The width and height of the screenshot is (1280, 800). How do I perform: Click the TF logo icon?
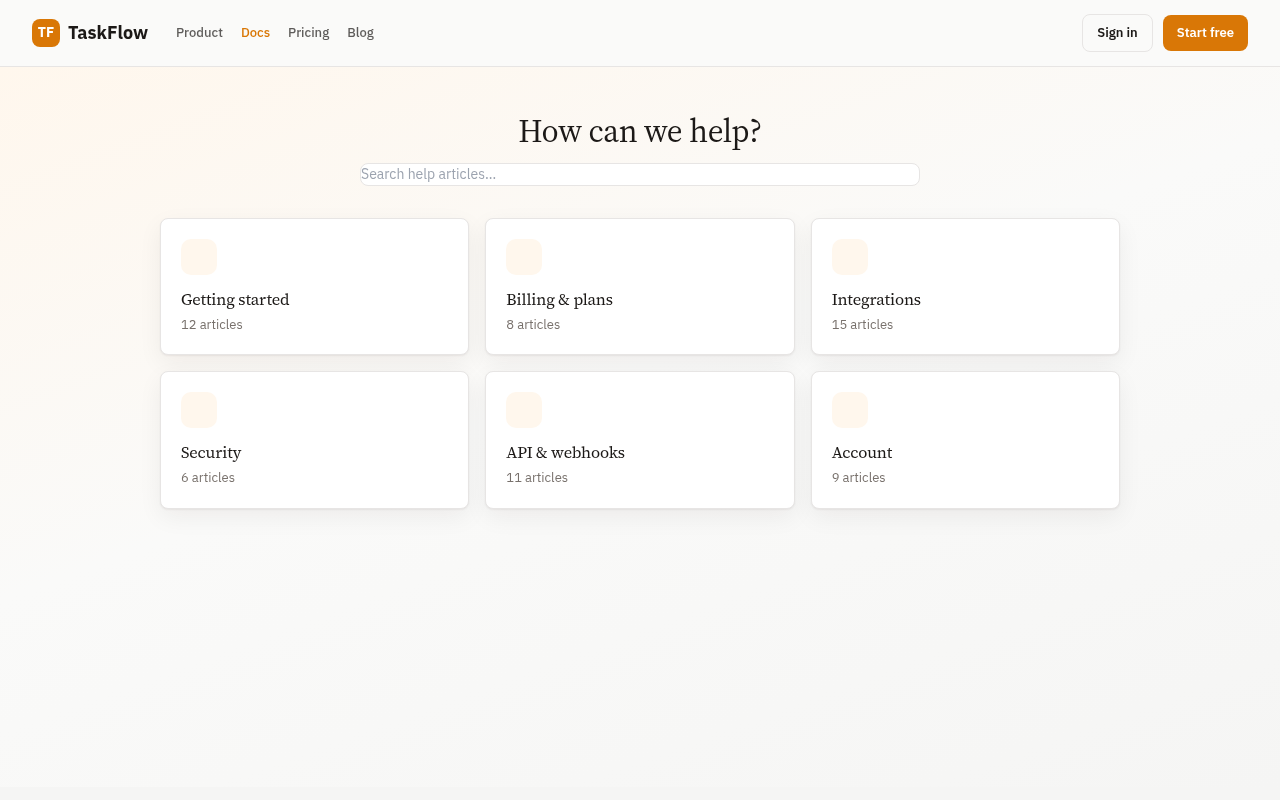pos(46,33)
